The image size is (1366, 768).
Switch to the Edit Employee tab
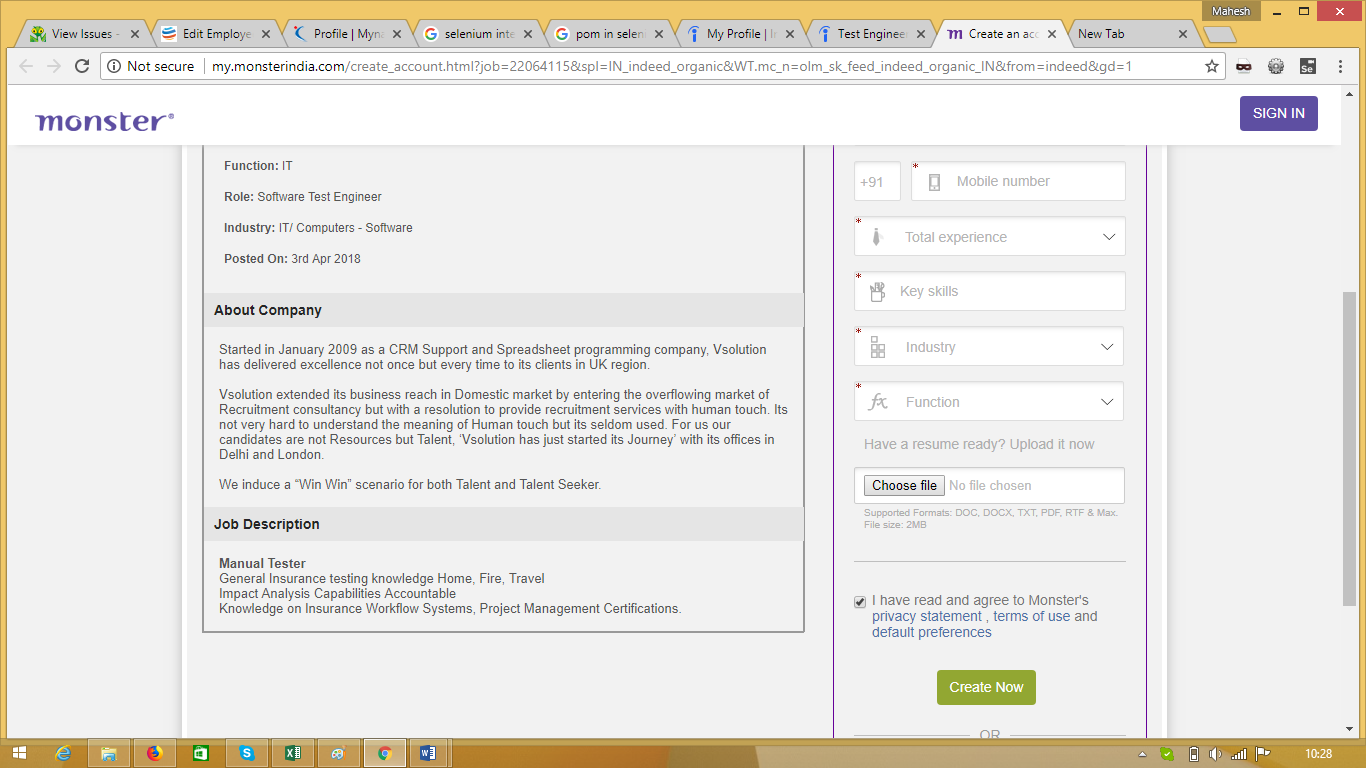tap(215, 34)
